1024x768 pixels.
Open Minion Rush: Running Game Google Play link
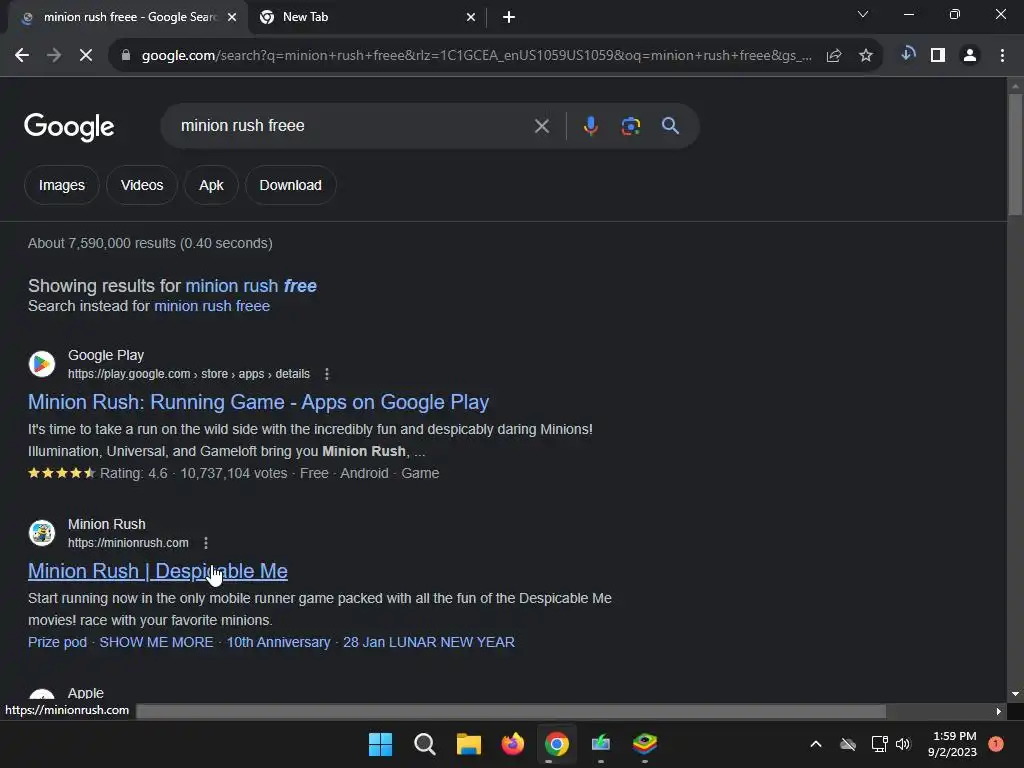pos(258,402)
